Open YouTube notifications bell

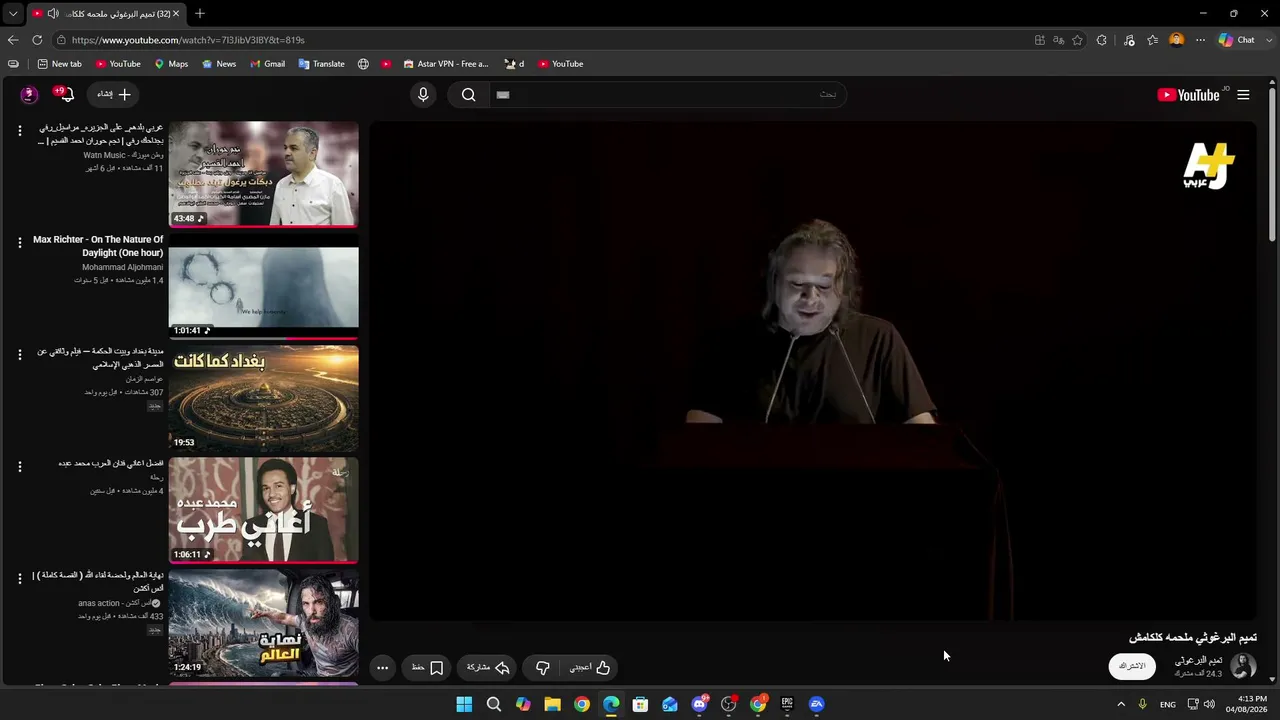66,94
